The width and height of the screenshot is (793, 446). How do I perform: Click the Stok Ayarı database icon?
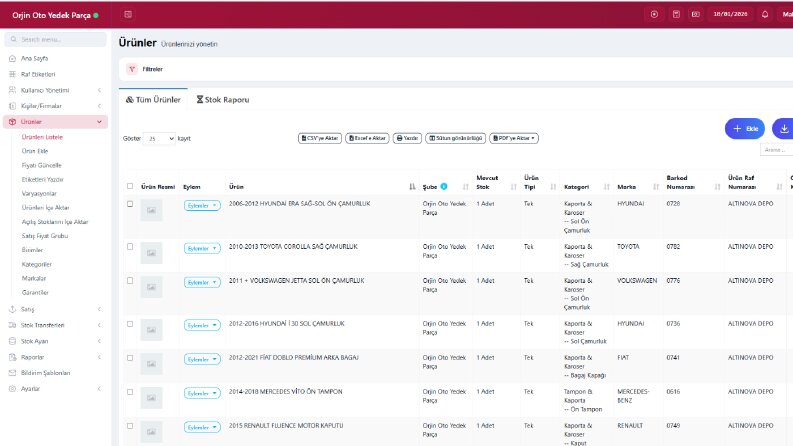12,341
